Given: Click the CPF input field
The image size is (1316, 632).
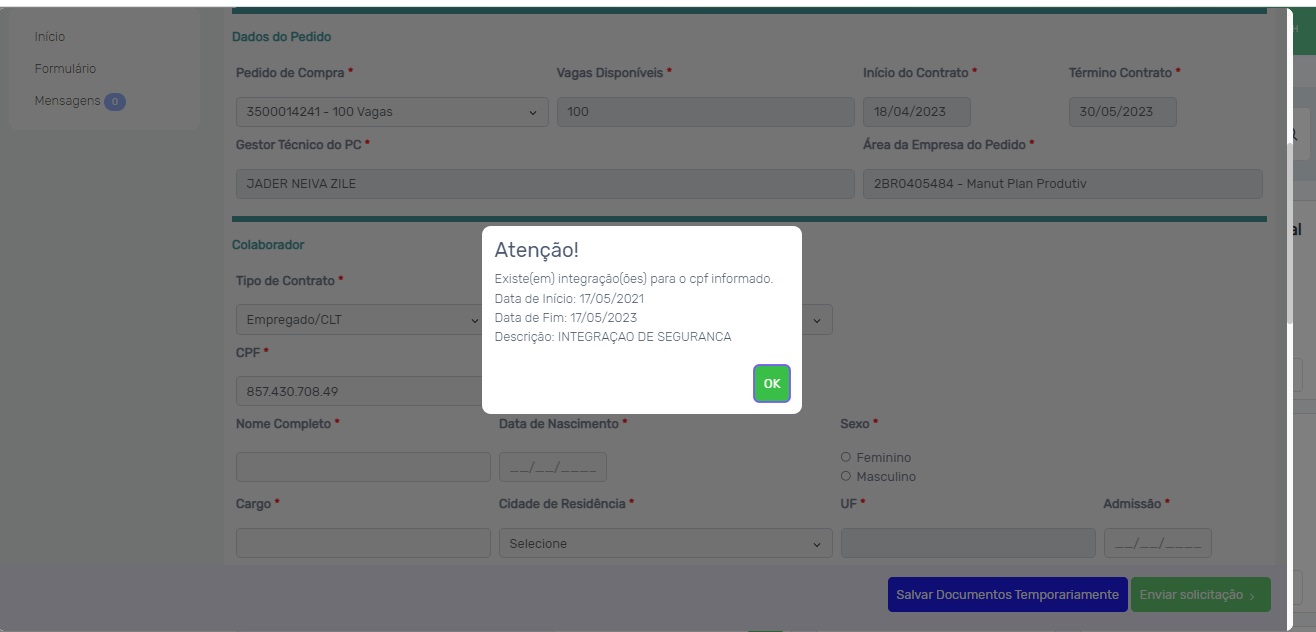Looking at the screenshot, I should (x=358, y=391).
